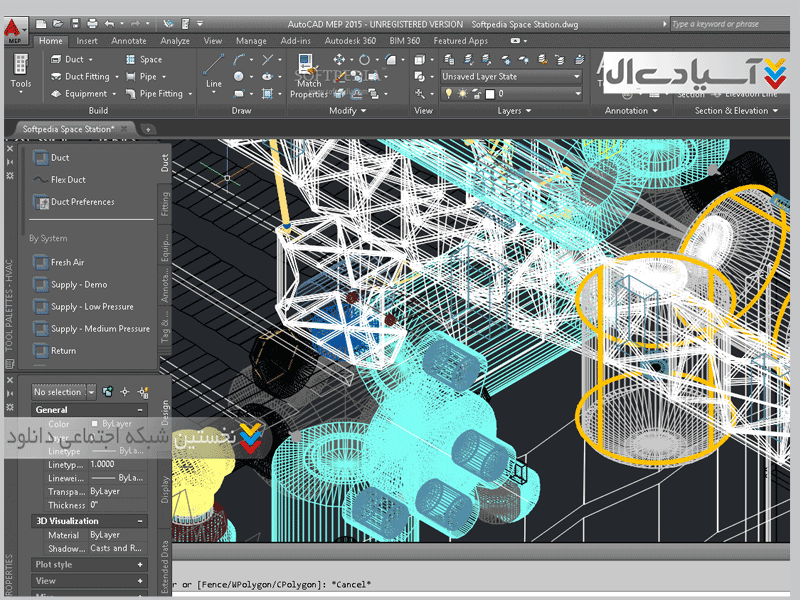This screenshot has height=600, width=800.
Task: Open the Tools button on the ribbon
Action: click(x=20, y=71)
